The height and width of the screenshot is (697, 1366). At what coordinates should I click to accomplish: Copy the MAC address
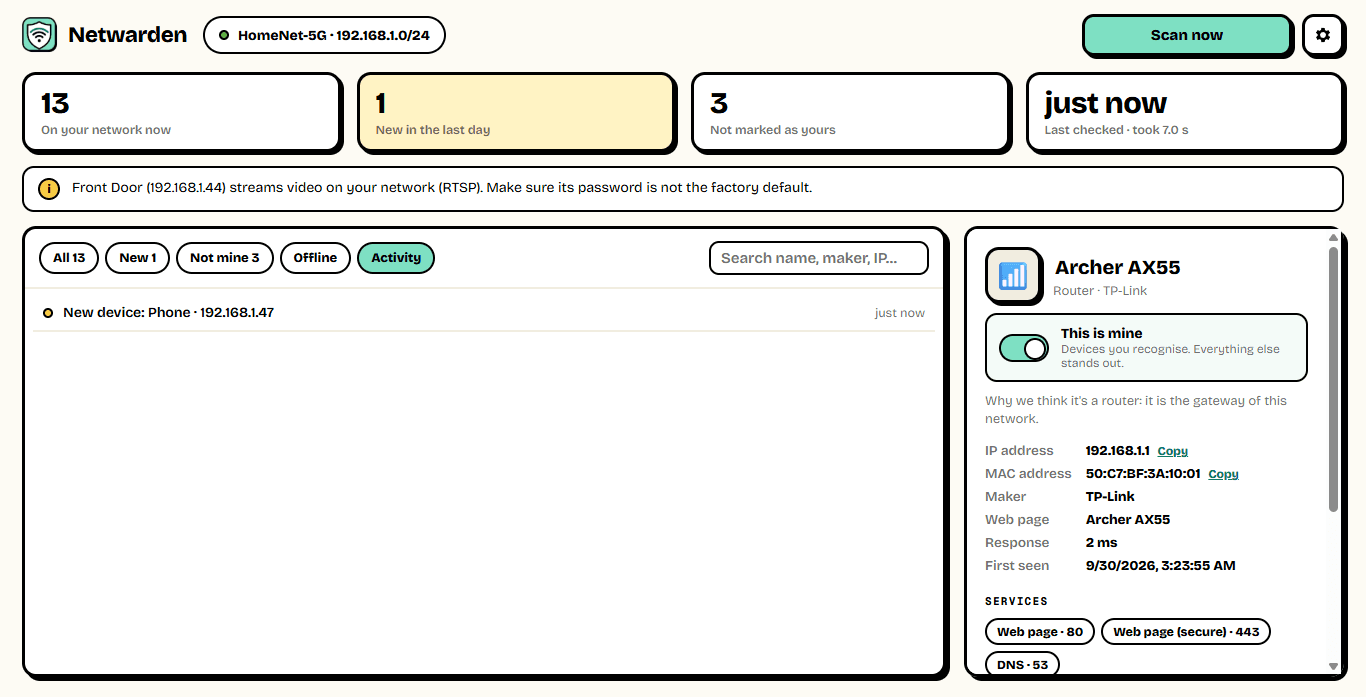[1224, 475]
